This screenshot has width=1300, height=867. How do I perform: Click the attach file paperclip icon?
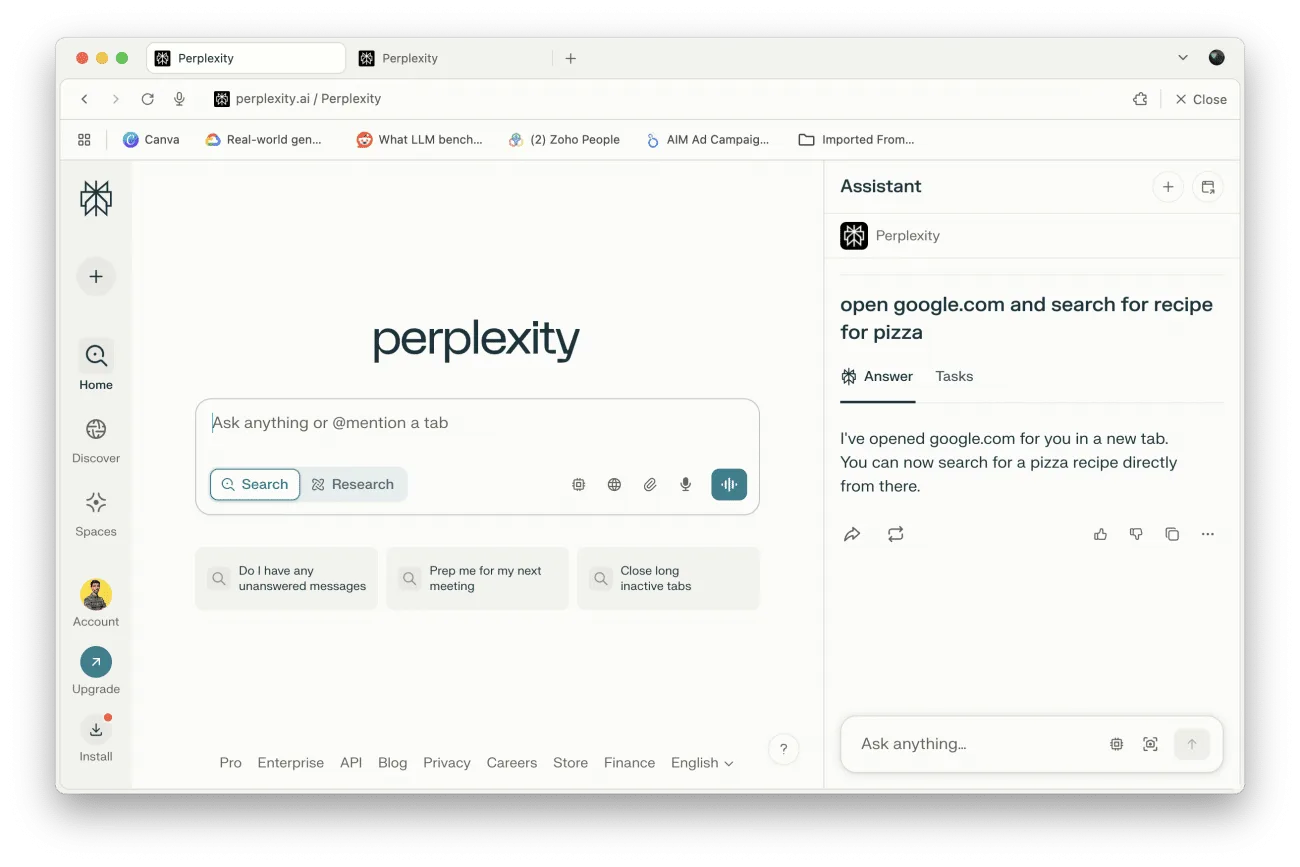coord(650,484)
